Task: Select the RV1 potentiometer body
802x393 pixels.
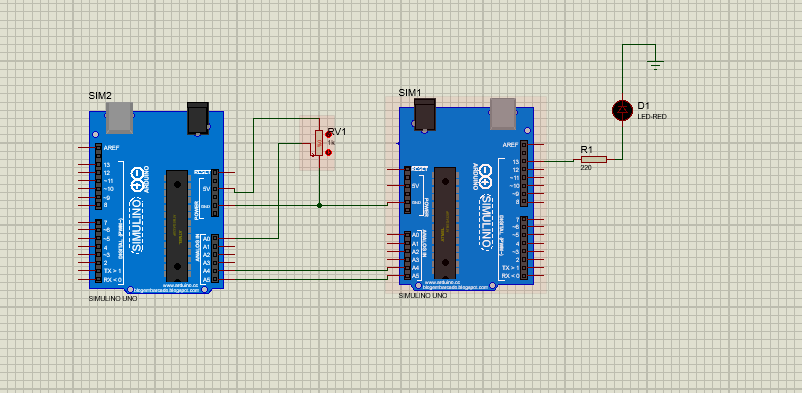Action: tap(319, 143)
